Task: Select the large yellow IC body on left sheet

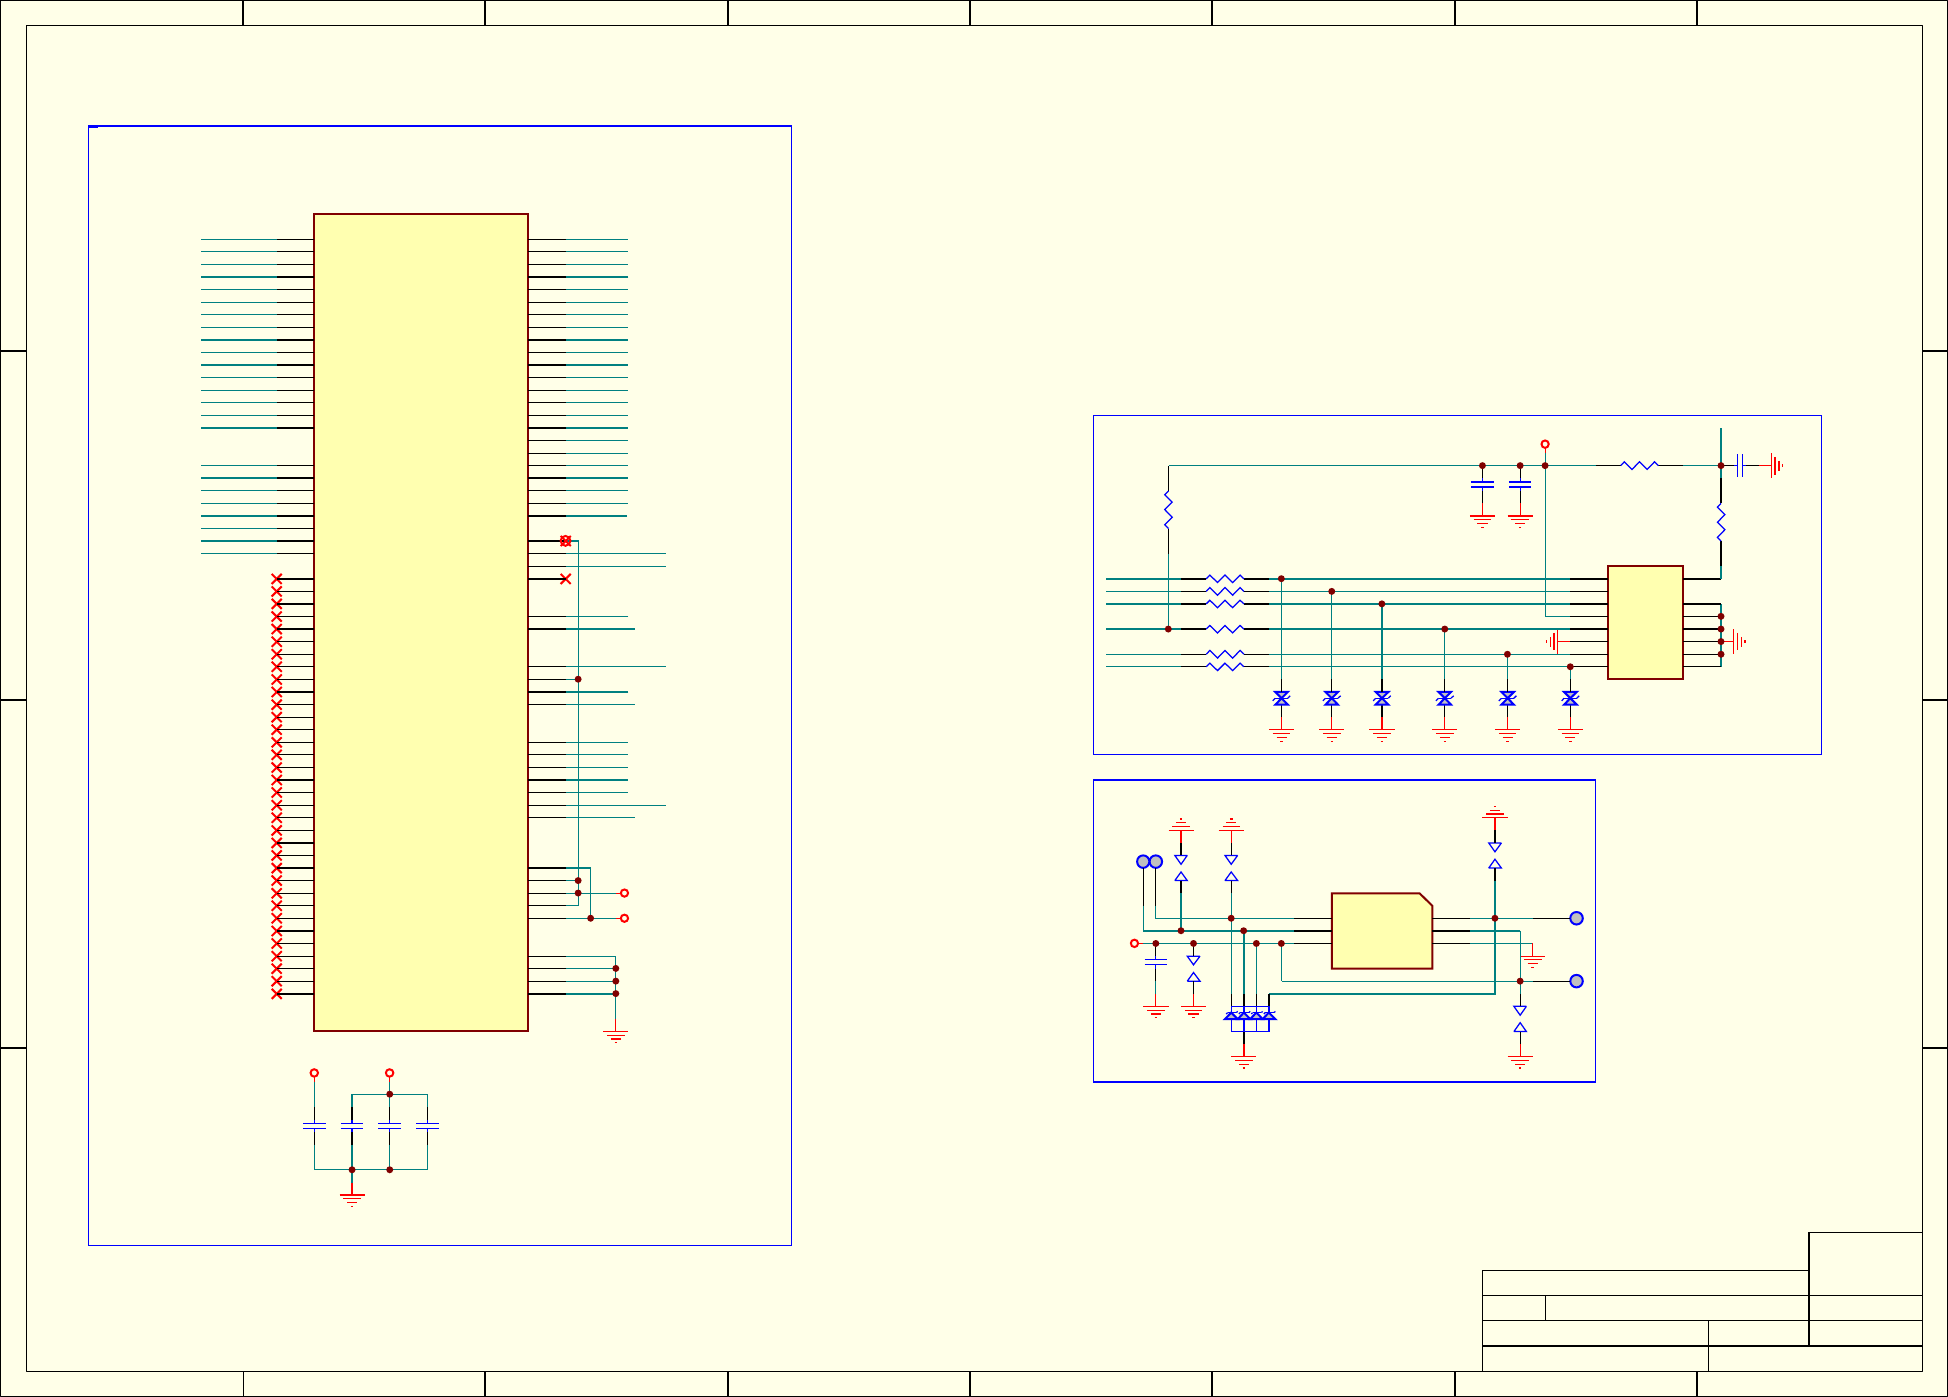Action: 420,620
